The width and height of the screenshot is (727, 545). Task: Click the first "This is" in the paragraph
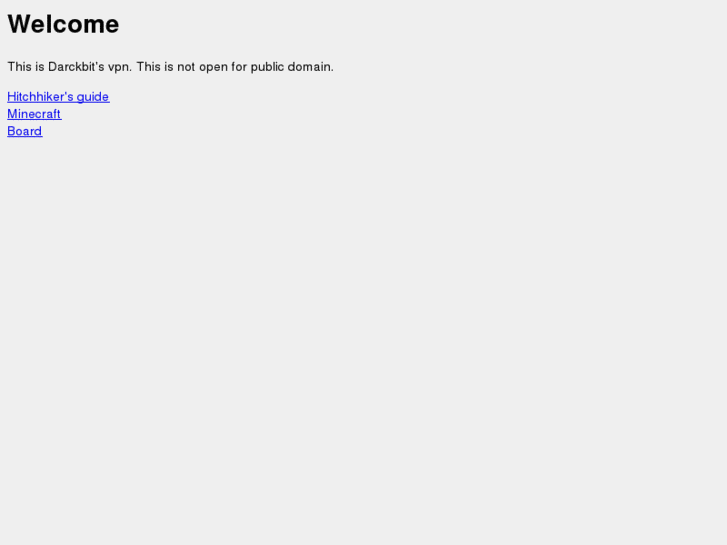pos(26,67)
